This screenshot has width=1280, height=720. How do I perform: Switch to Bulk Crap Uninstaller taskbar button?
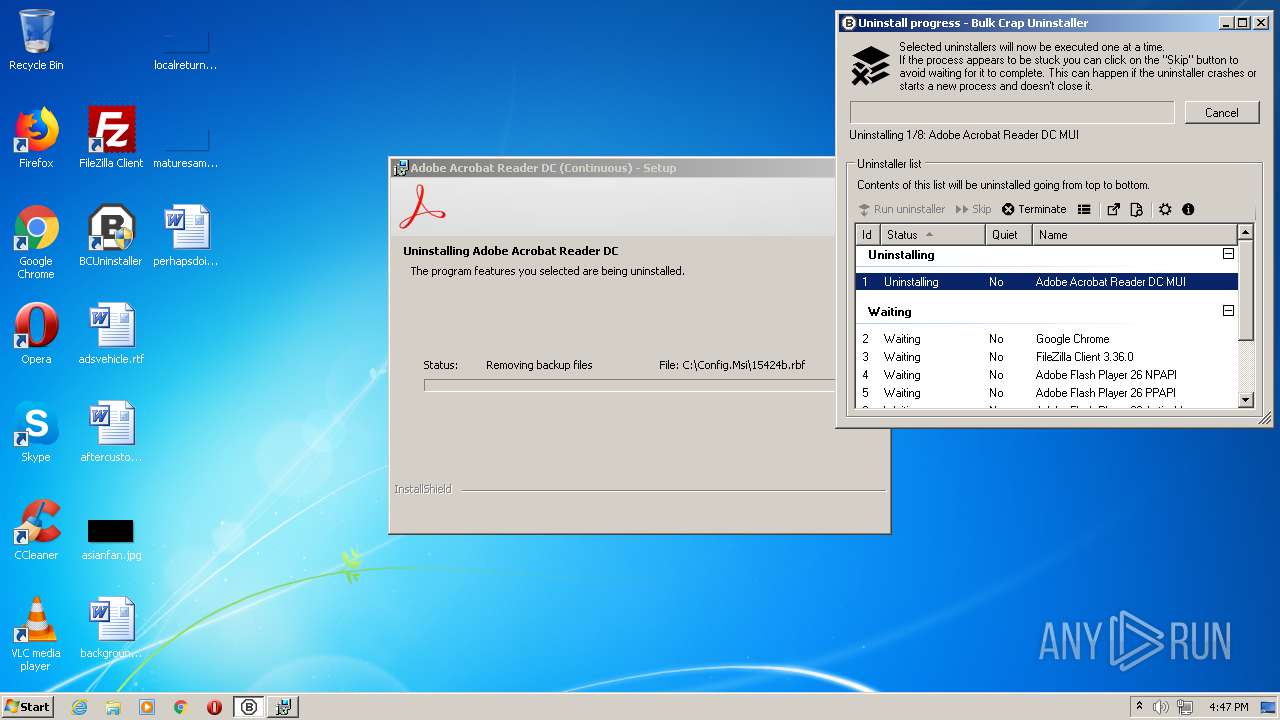coord(249,707)
